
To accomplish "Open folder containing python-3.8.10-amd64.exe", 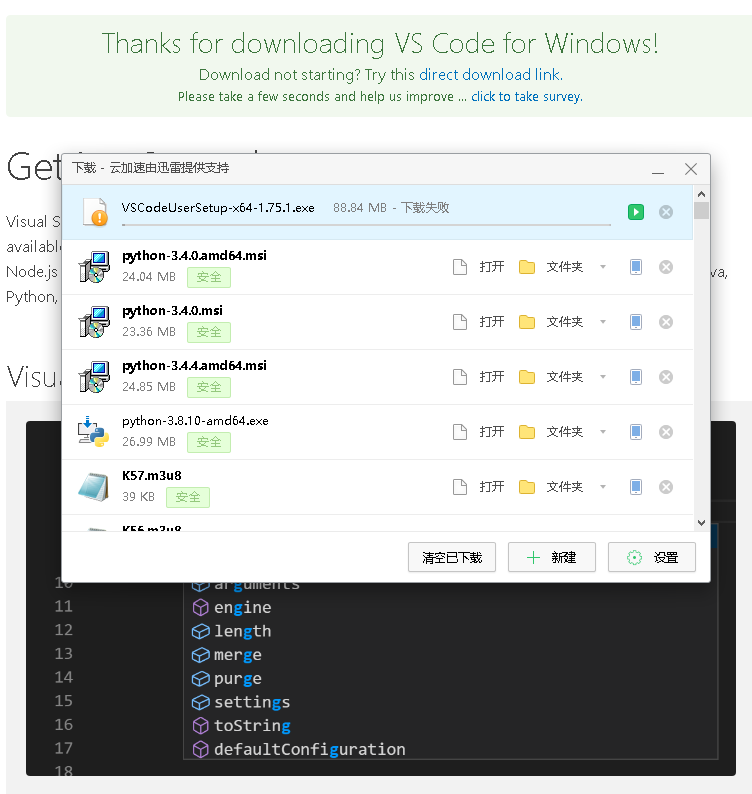I will tap(551, 432).
